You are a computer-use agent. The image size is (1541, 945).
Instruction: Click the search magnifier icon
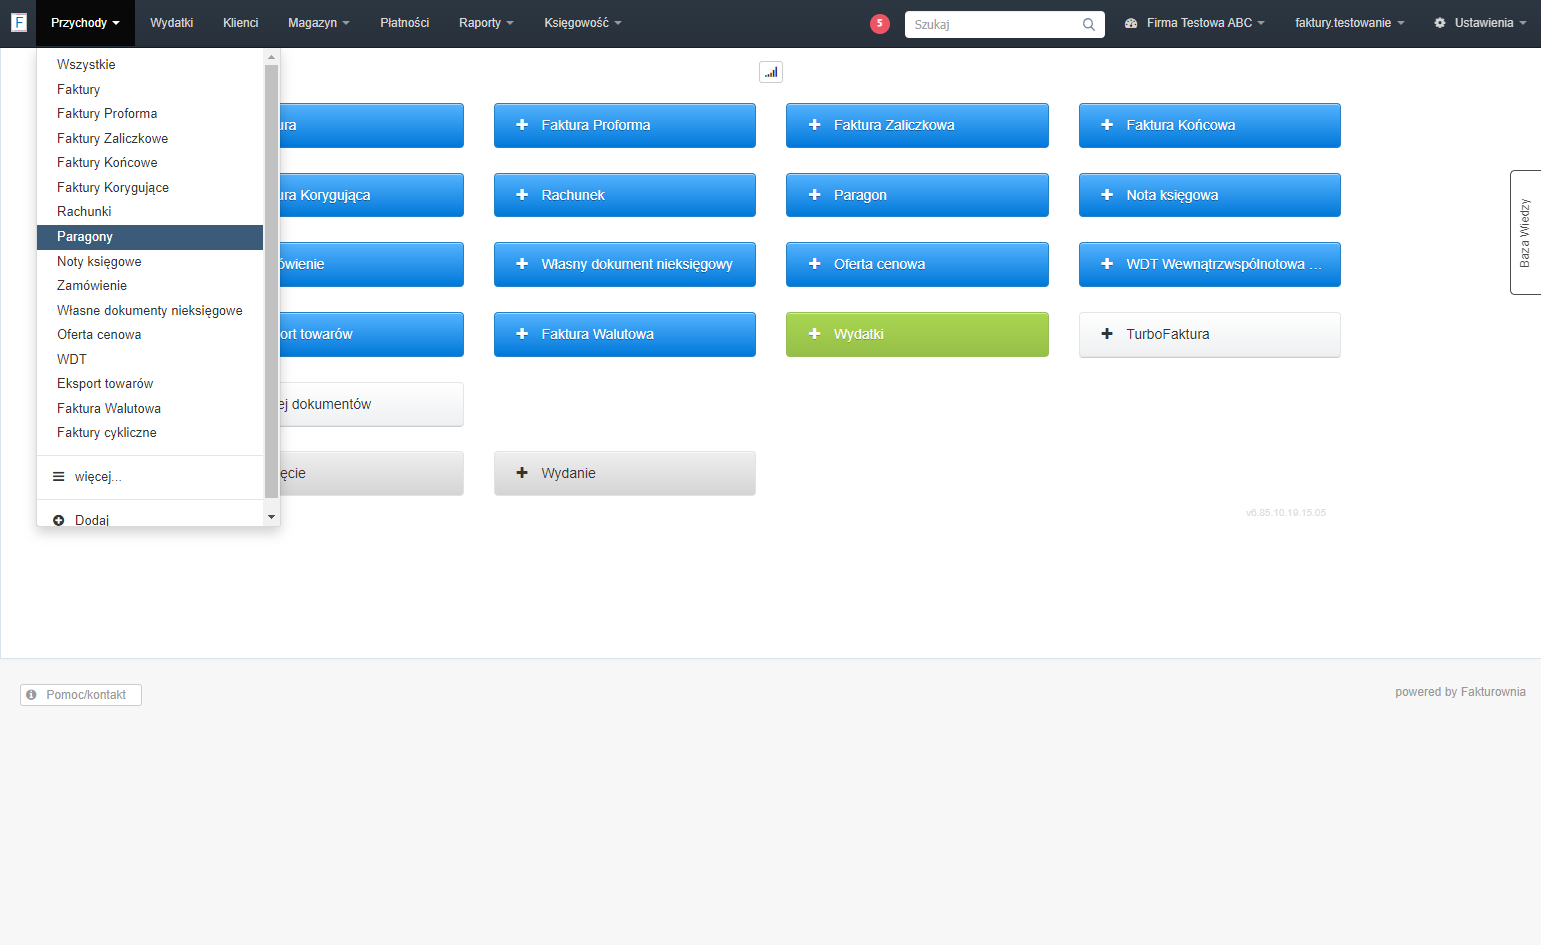click(x=1089, y=24)
